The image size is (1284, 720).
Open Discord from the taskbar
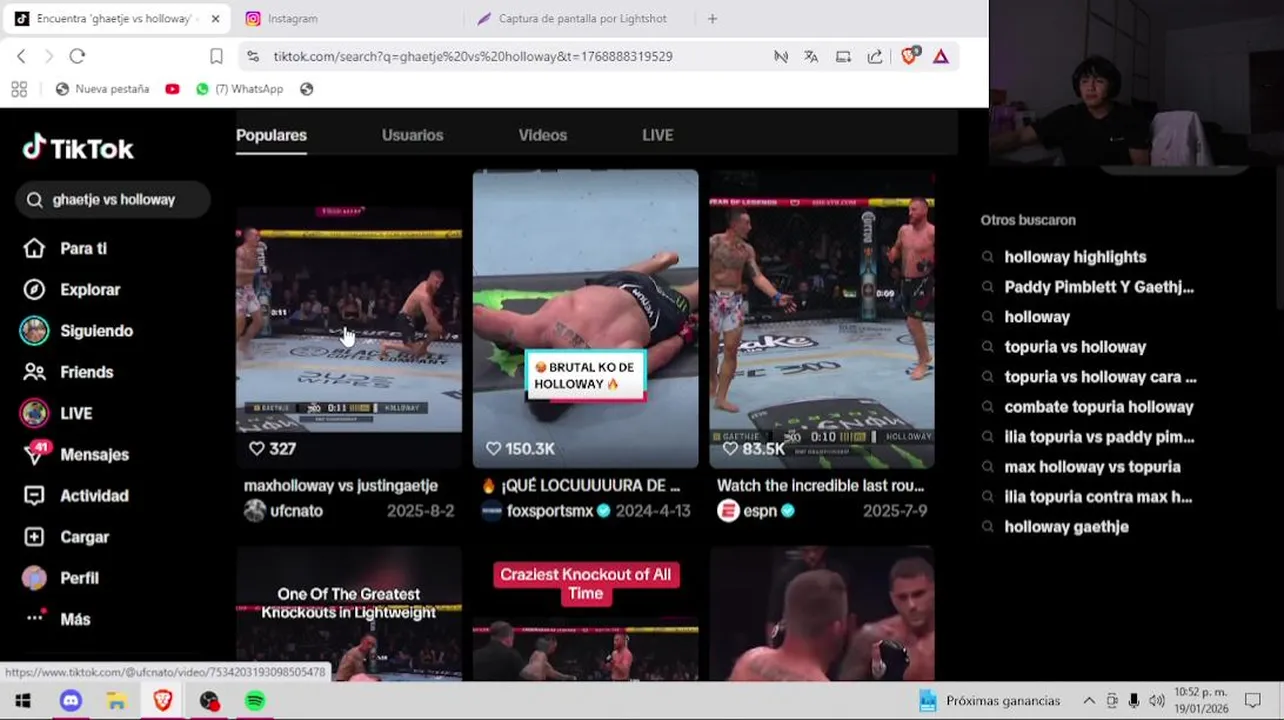pos(70,701)
